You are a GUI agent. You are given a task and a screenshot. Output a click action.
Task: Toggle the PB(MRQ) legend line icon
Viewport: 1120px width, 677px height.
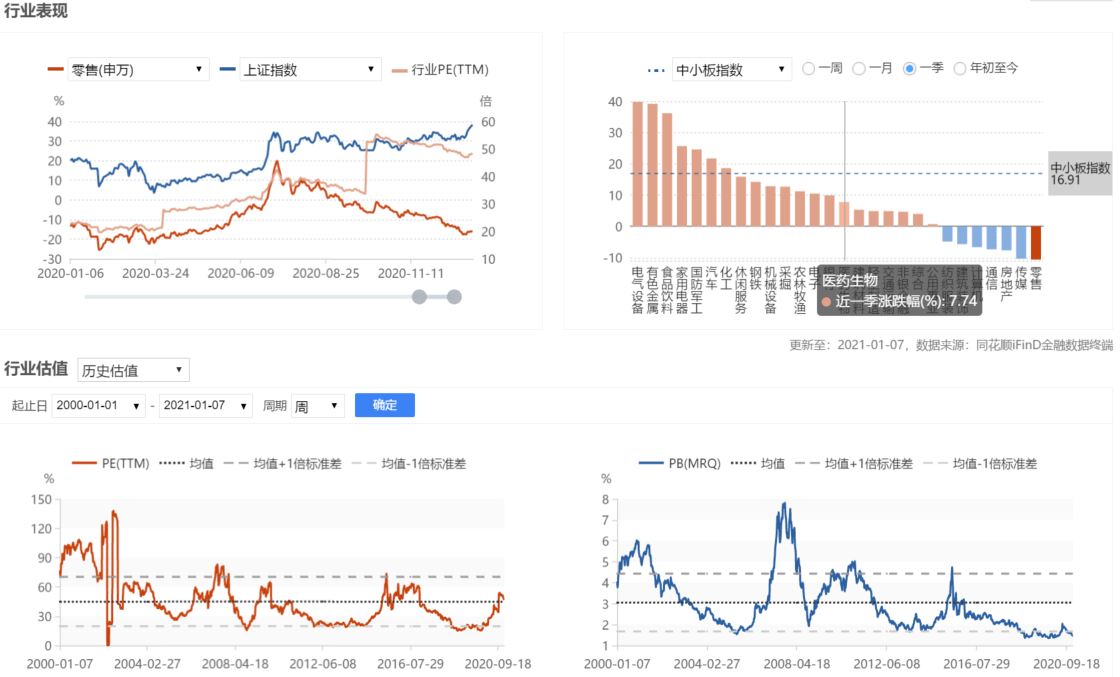[653, 464]
